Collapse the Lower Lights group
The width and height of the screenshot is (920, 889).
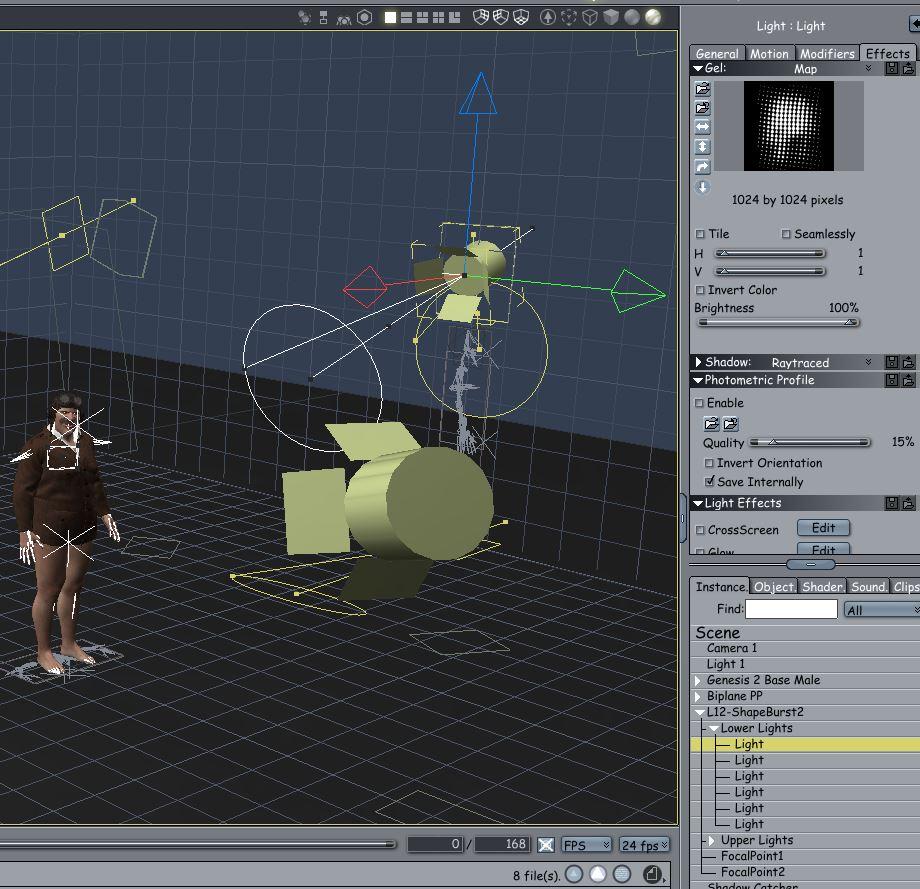coord(713,729)
